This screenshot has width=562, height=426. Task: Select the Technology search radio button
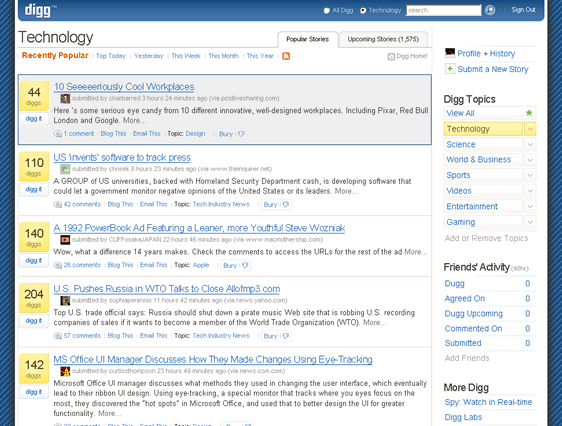[x=363, y=10]
